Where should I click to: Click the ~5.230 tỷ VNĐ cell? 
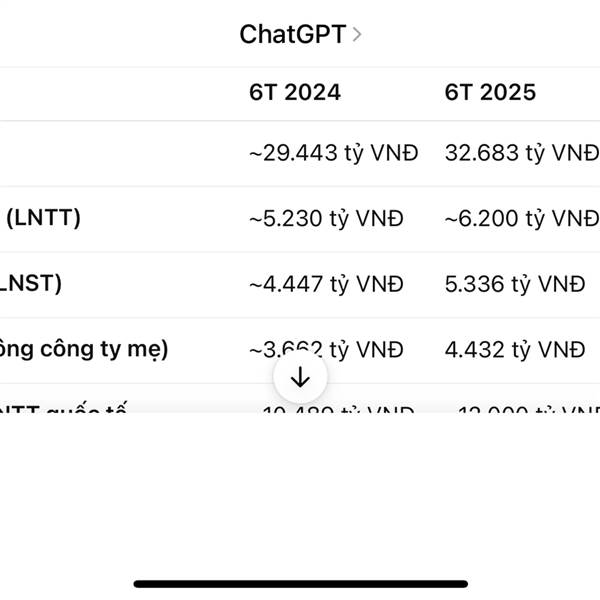coord(326,219)
